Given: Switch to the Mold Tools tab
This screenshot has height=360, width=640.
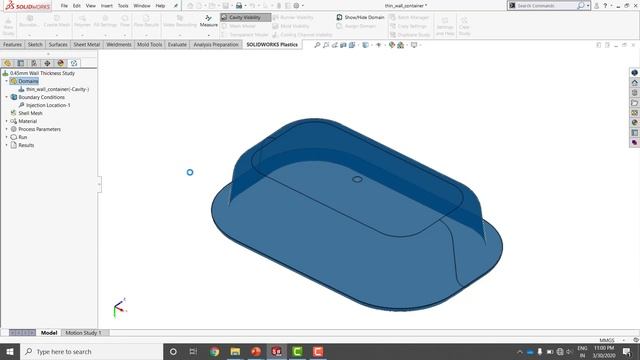Looking at the screenshot, I should [149, 44].
